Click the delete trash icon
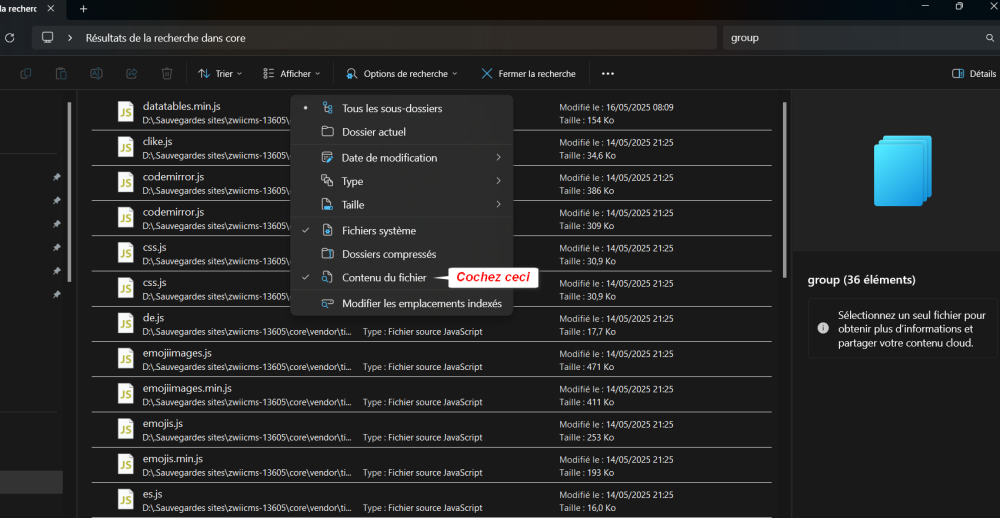This screenshot has height=518, width=1000. [167, 74]
